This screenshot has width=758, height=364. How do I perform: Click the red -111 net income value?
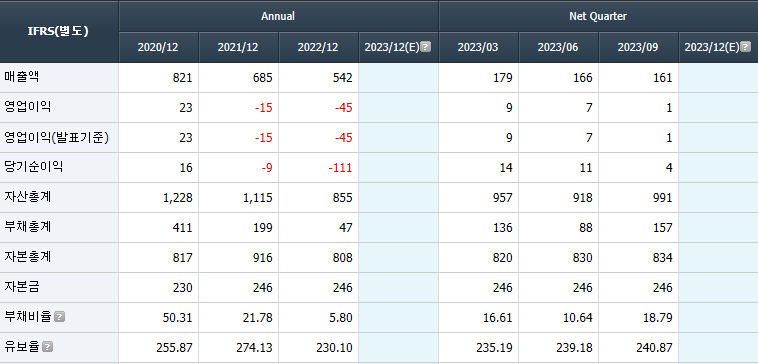(x=340, y=168)
